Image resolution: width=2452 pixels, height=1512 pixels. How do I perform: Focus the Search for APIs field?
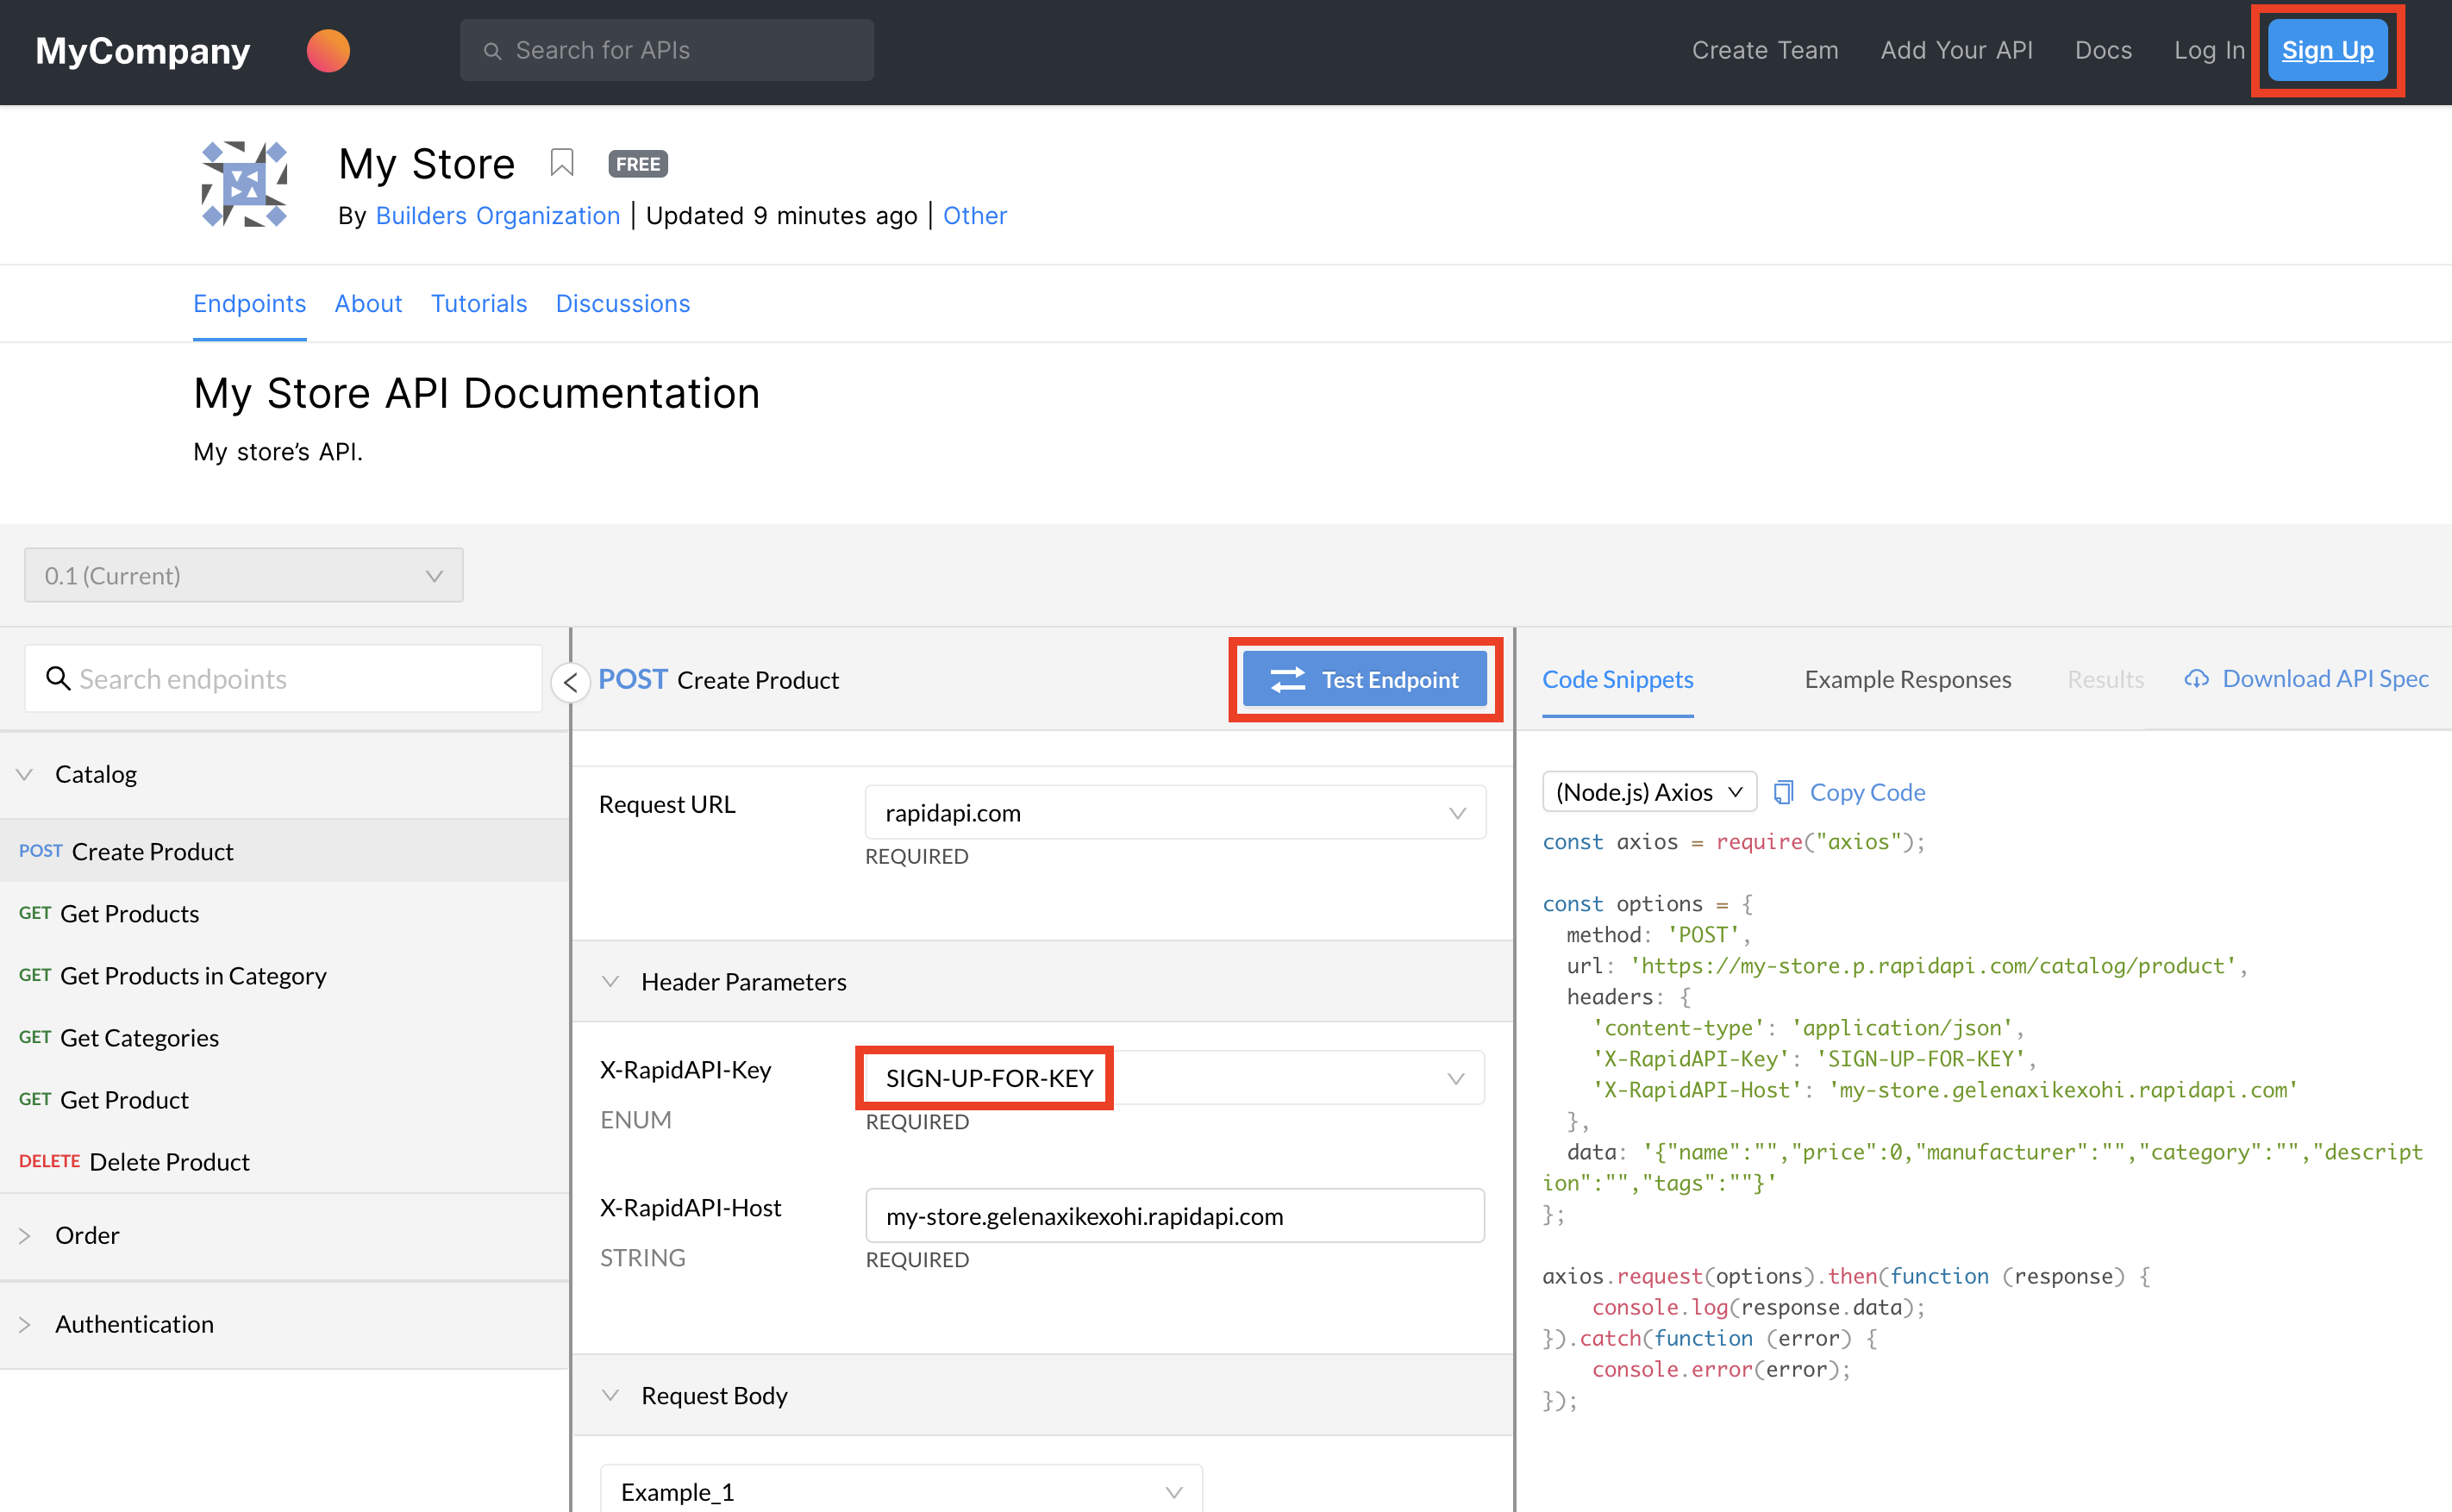[x=667, y=50]
